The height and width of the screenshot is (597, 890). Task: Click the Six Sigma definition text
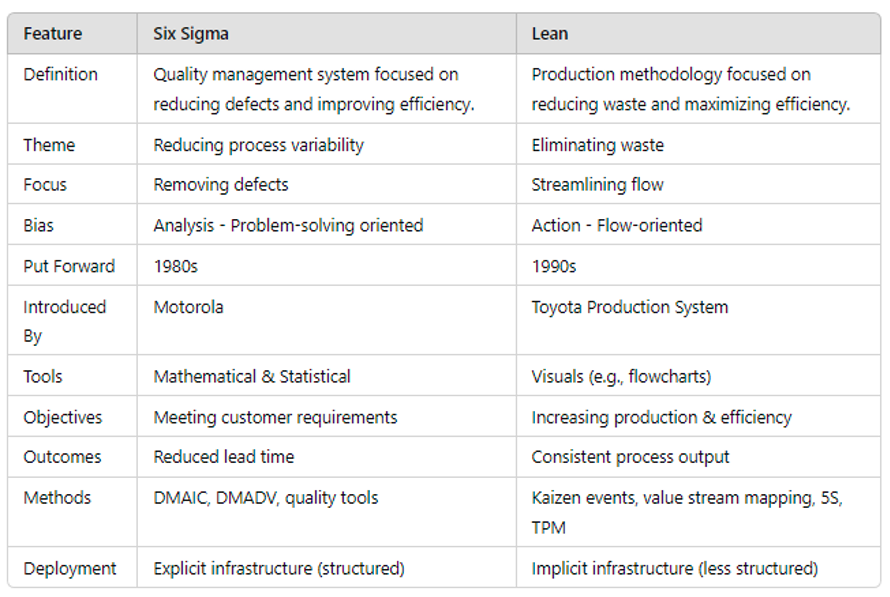click(x=313, y=89)
